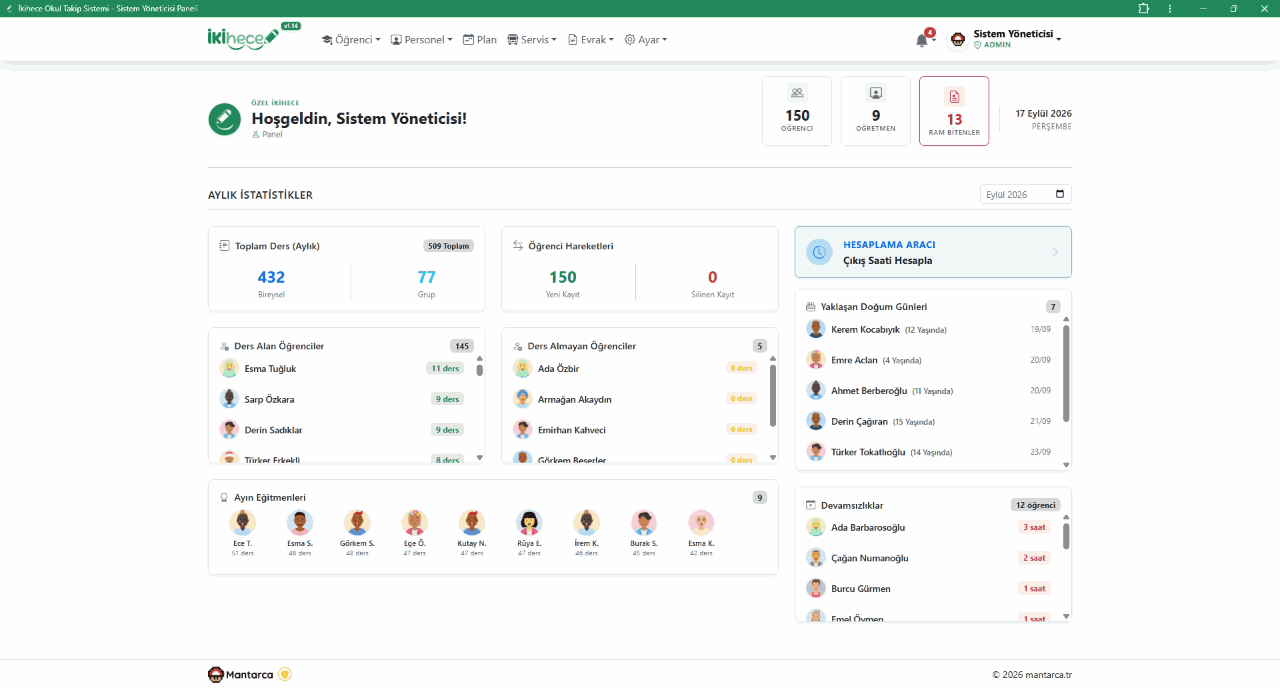Click the clock icon in Hesaplama Aracı
Screen dimensions: 1280x688
coord(819,252)
